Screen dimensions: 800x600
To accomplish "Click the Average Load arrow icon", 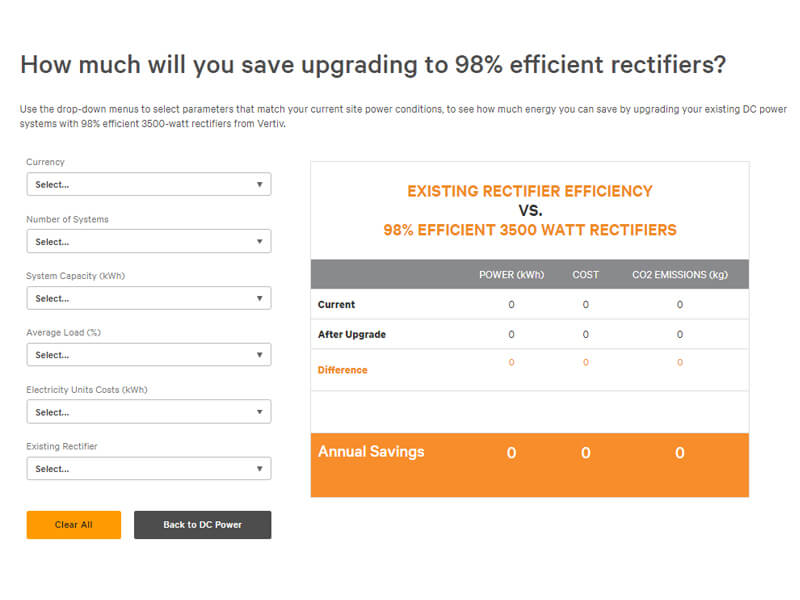I will (260, 355).
